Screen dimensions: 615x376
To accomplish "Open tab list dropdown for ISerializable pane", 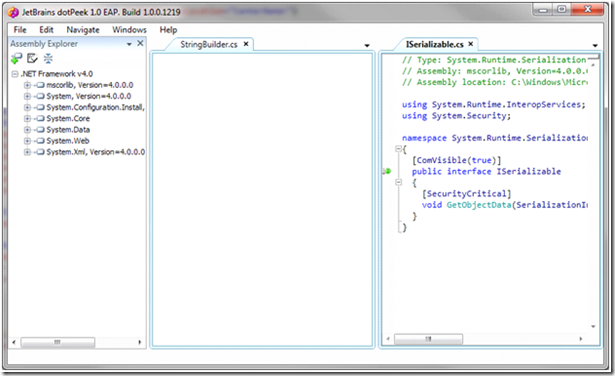I will point(595,45).
